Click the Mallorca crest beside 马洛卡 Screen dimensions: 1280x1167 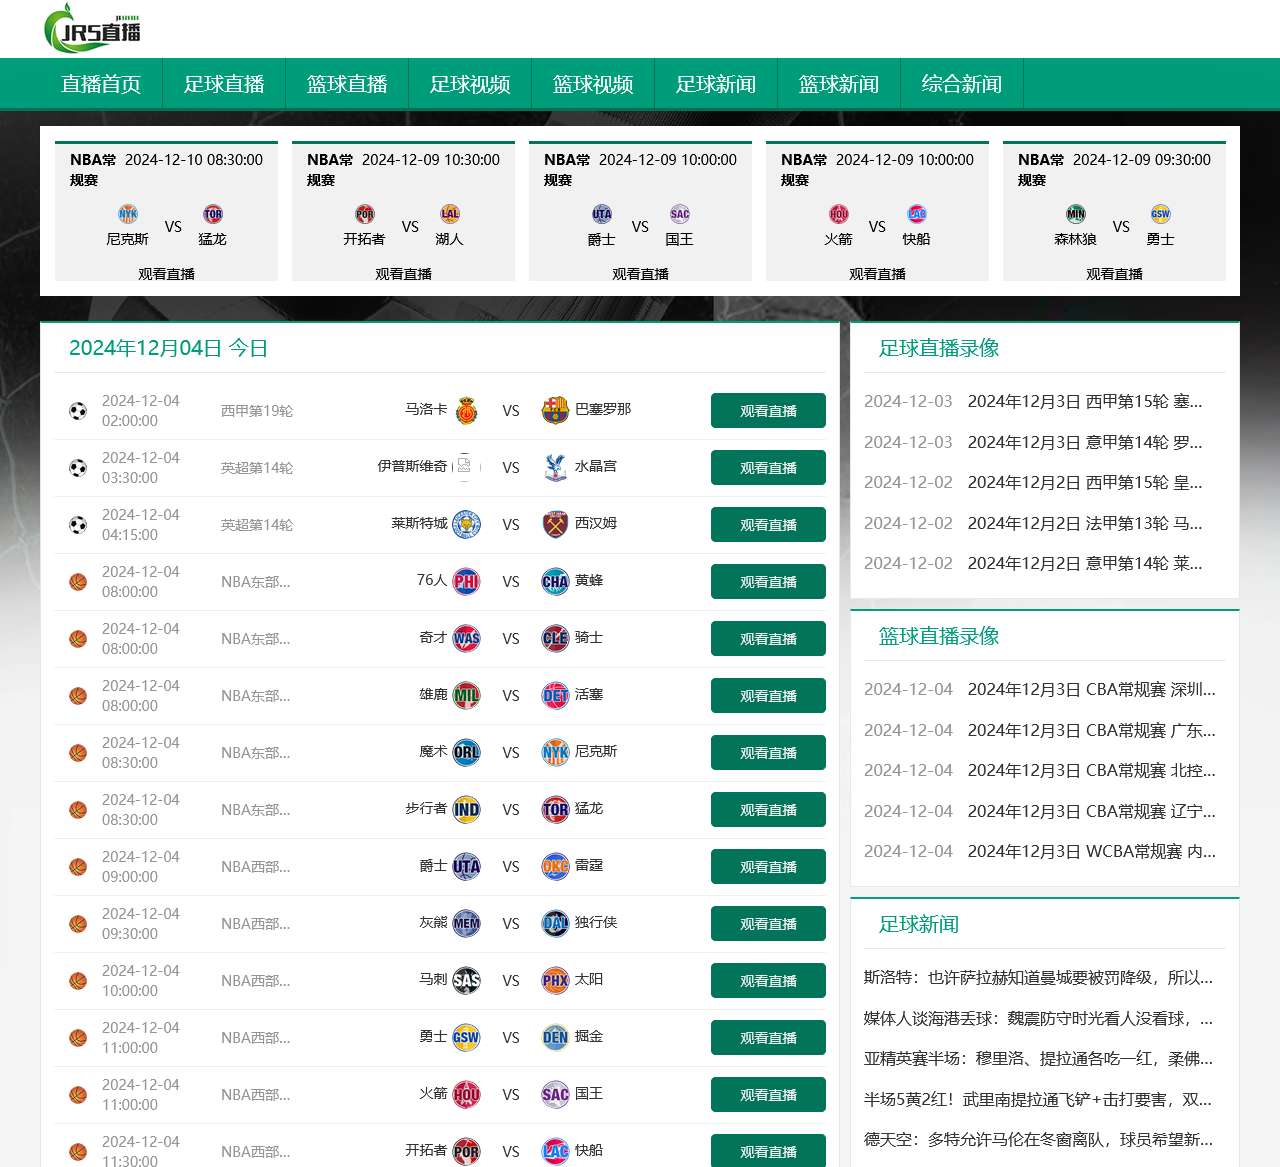[x=466, y=410]
